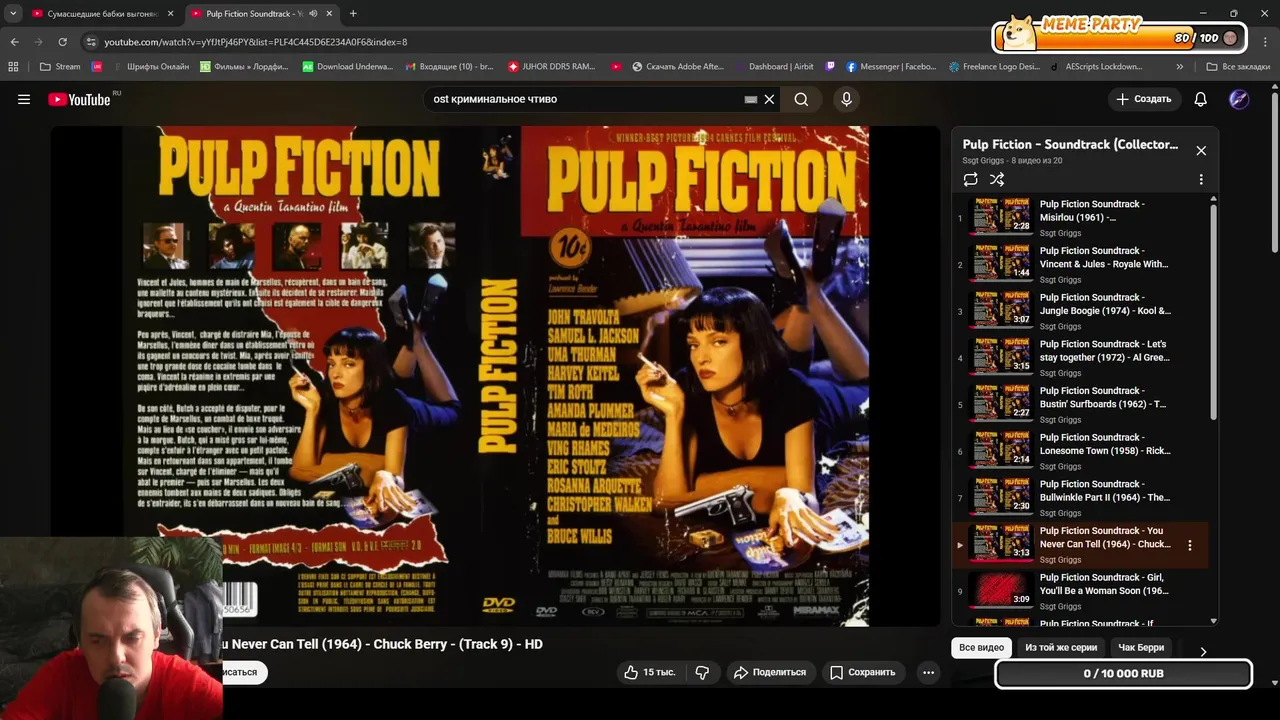
Task: Click the magnifier search button
Action: [801, 99]
